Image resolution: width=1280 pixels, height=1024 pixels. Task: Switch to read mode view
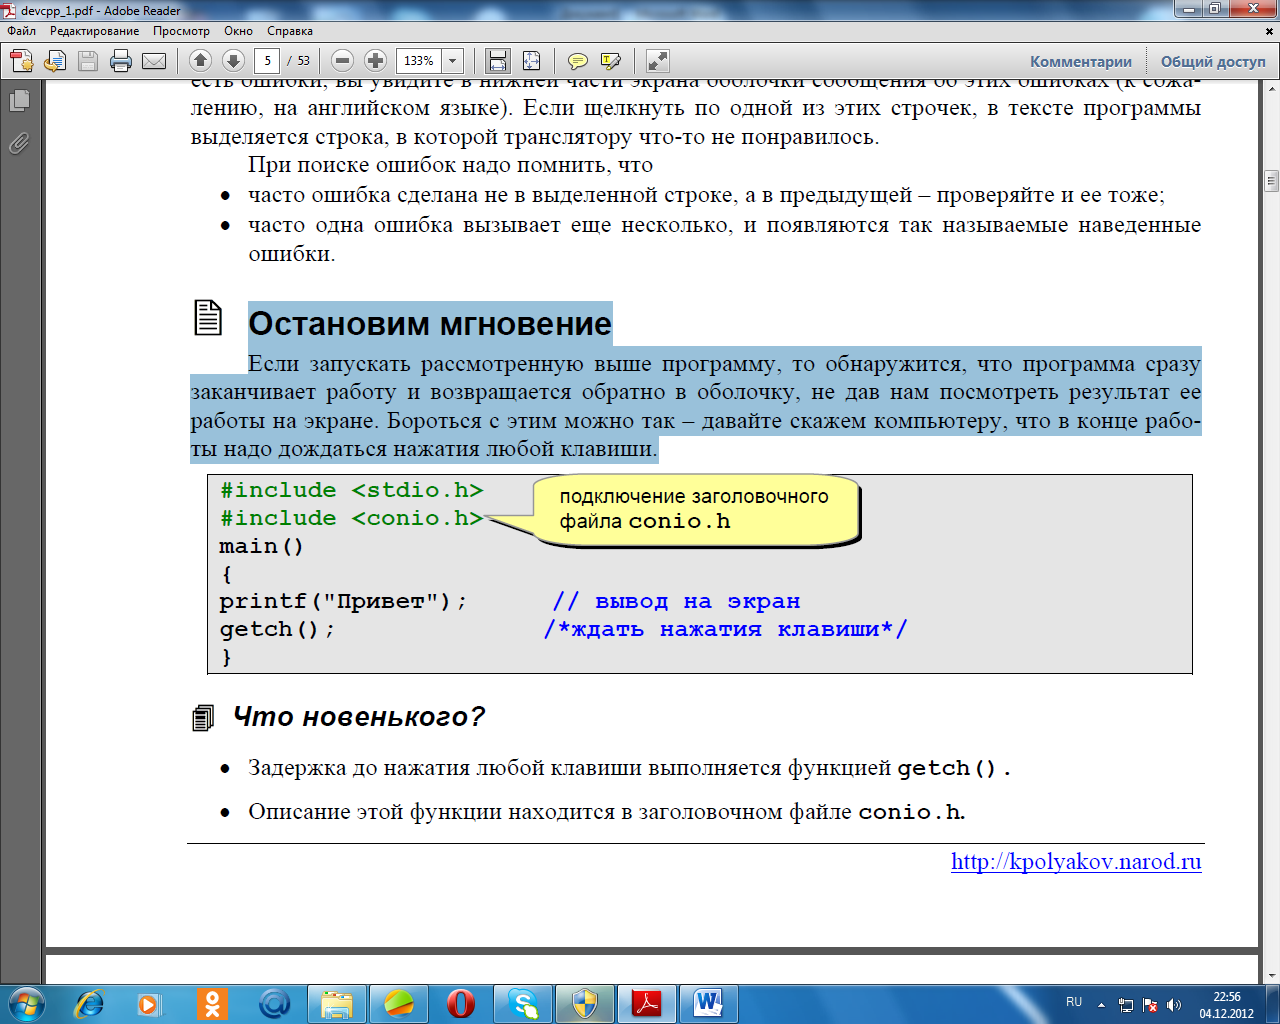657,61
